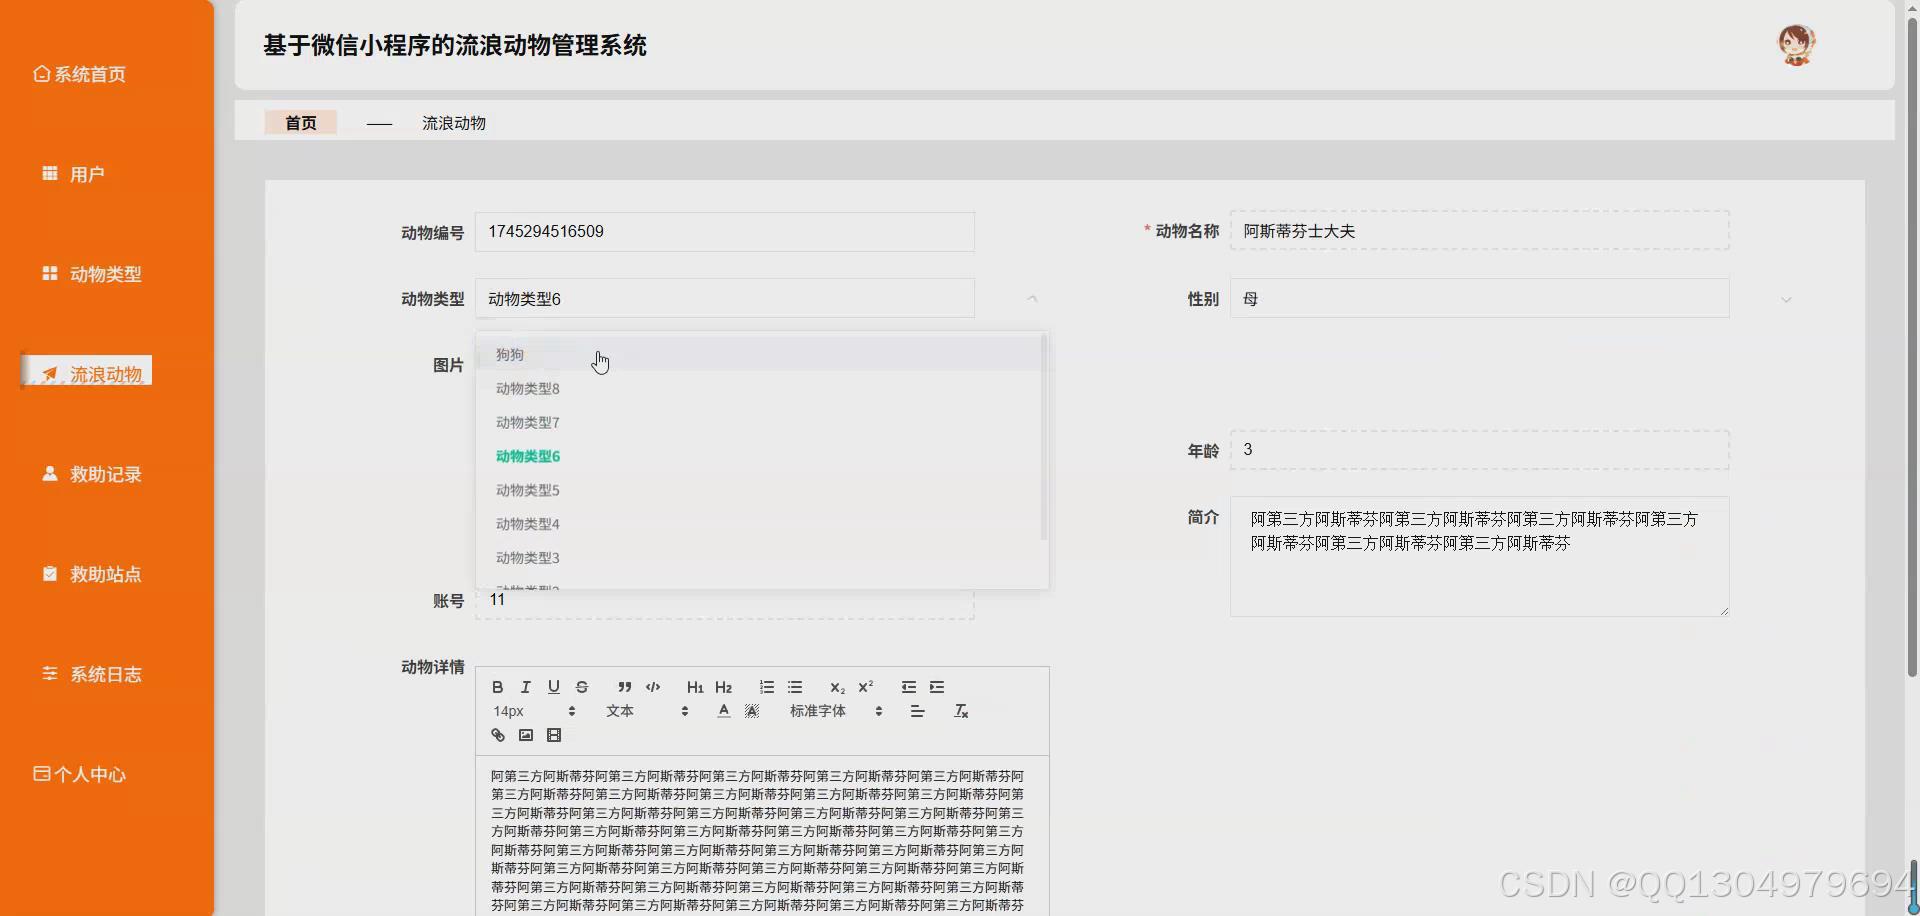Open the text color picker in the editor

[x=724, y=711]
